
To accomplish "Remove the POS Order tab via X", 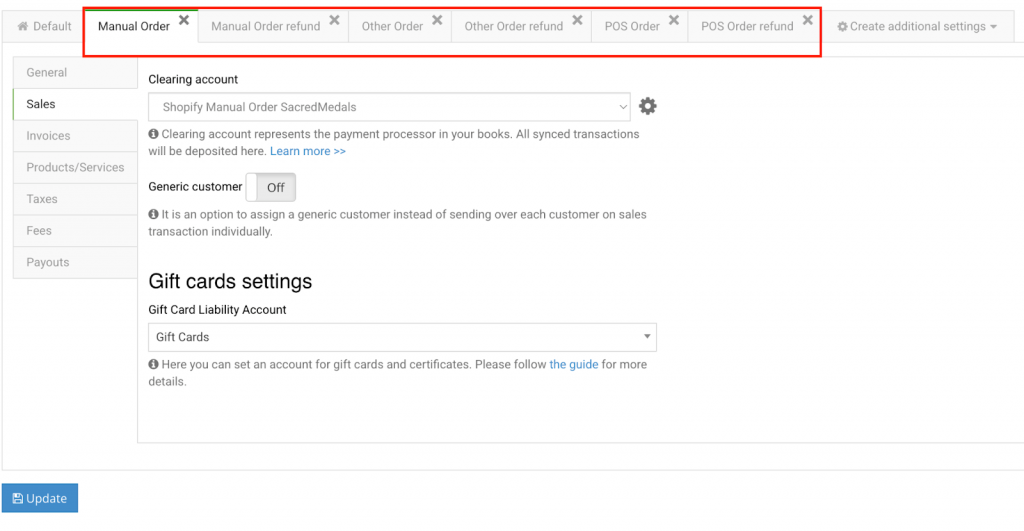I will point(674,20).
